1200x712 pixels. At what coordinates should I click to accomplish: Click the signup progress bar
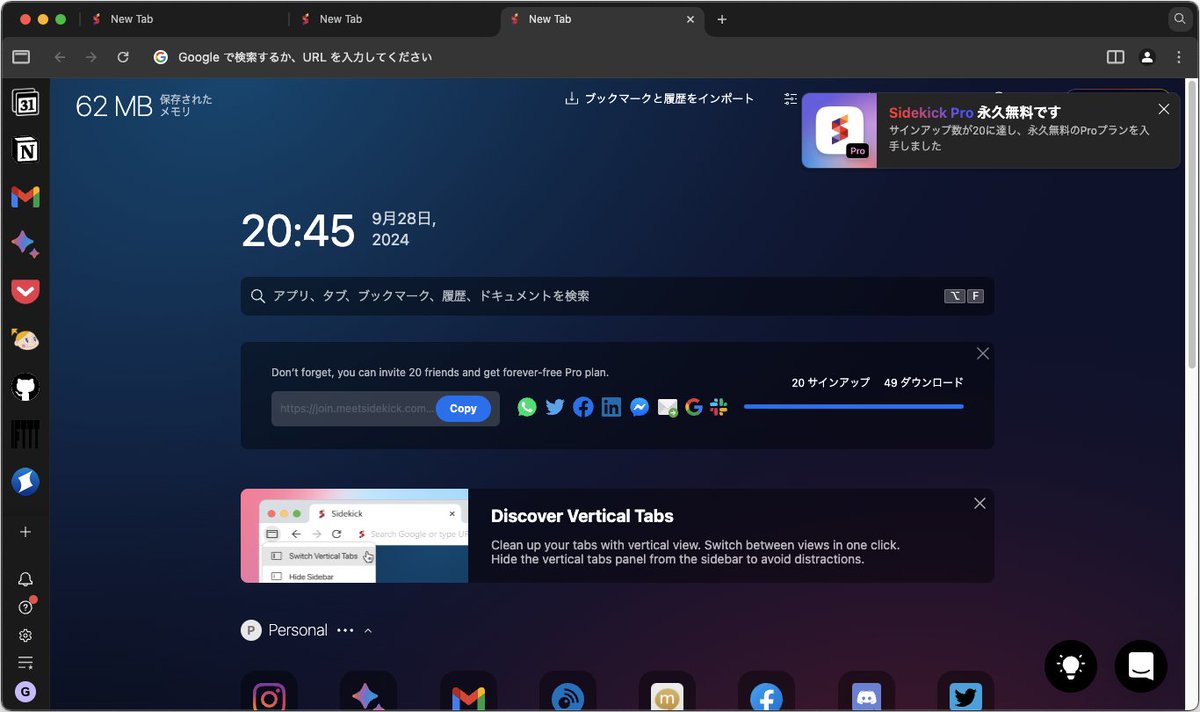(x=854, y=407)
